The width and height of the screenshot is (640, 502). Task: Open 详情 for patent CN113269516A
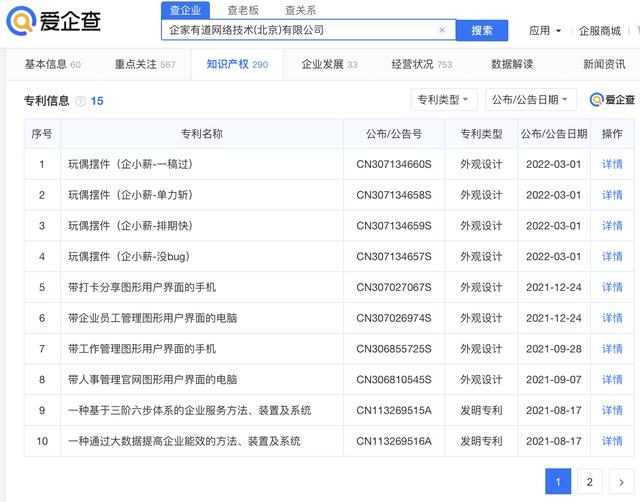tap(612, 441)
